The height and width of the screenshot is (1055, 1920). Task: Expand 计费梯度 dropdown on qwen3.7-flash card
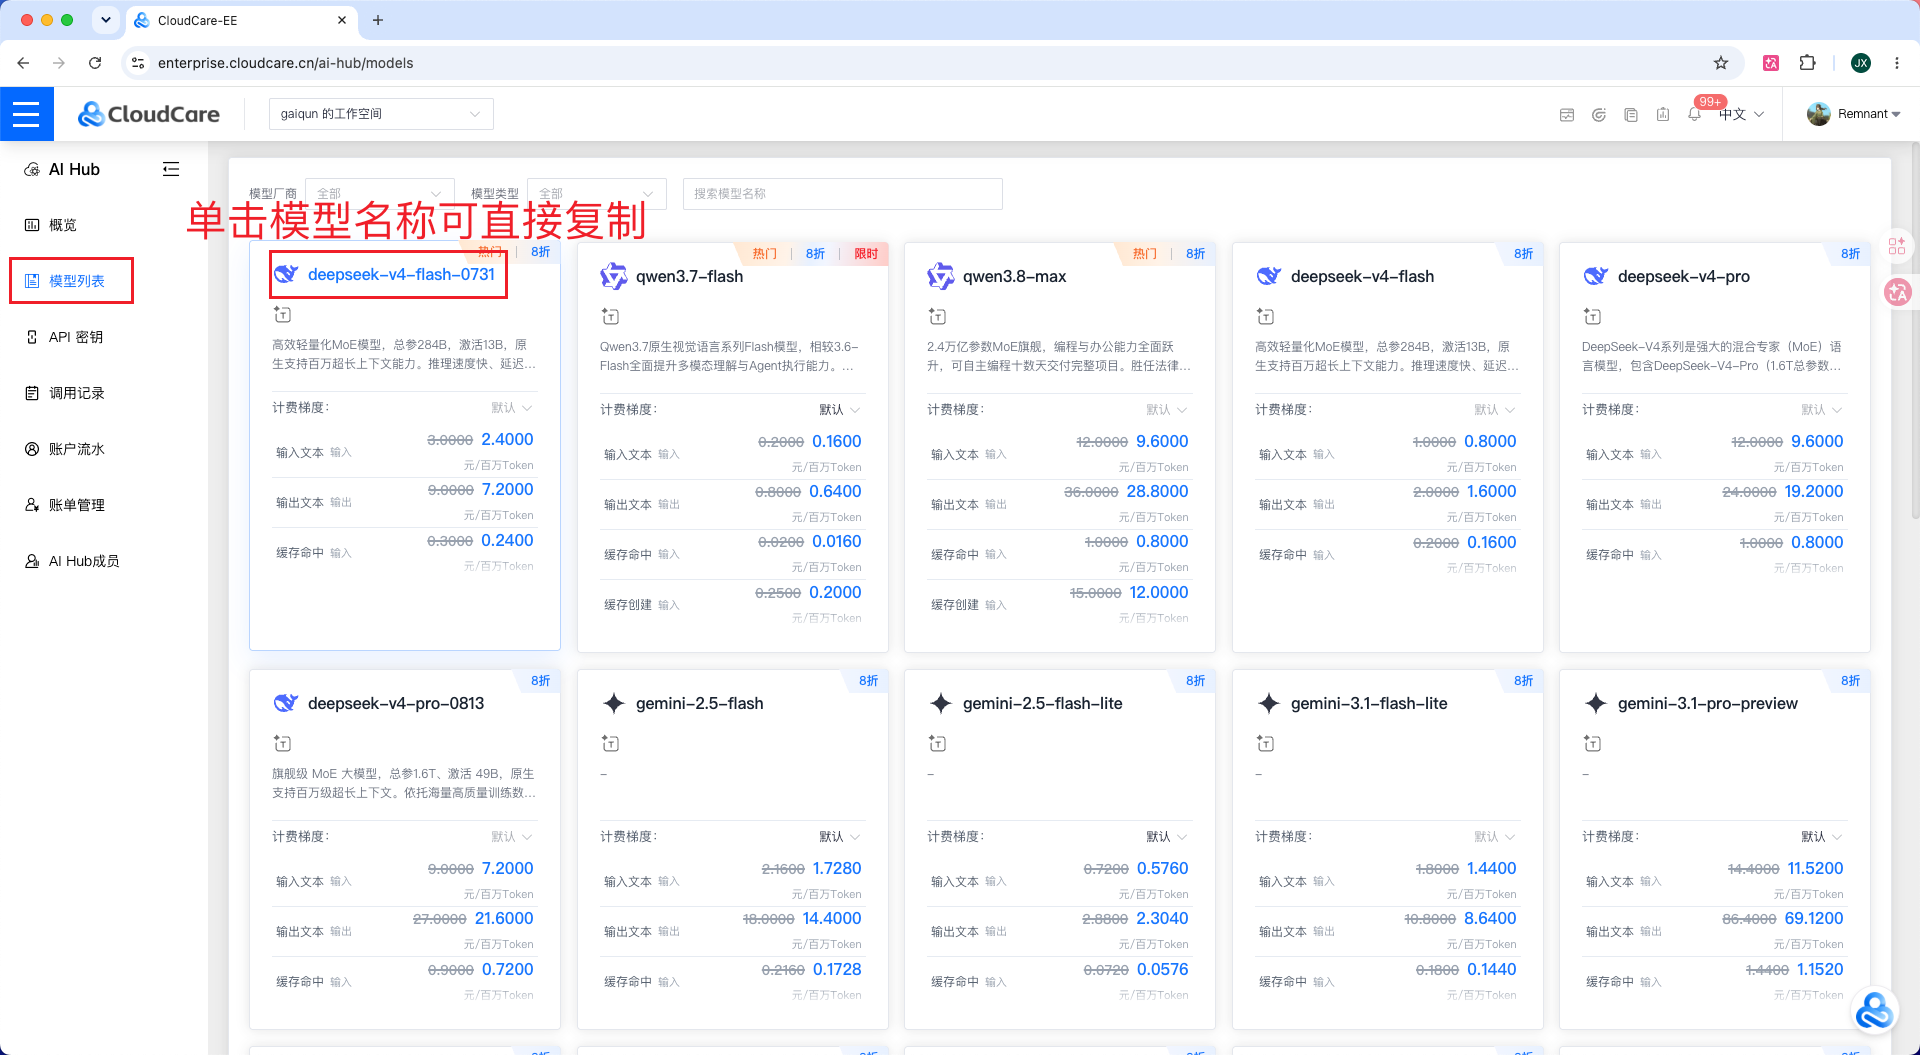[x=839, y=410]
